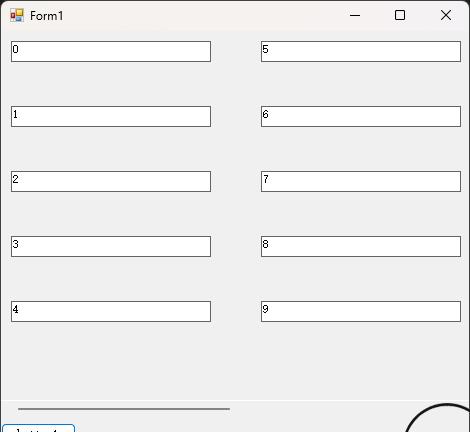Click the digit 0 inside first text box
The width and height of the screenshot is (470, 432).
15,49
